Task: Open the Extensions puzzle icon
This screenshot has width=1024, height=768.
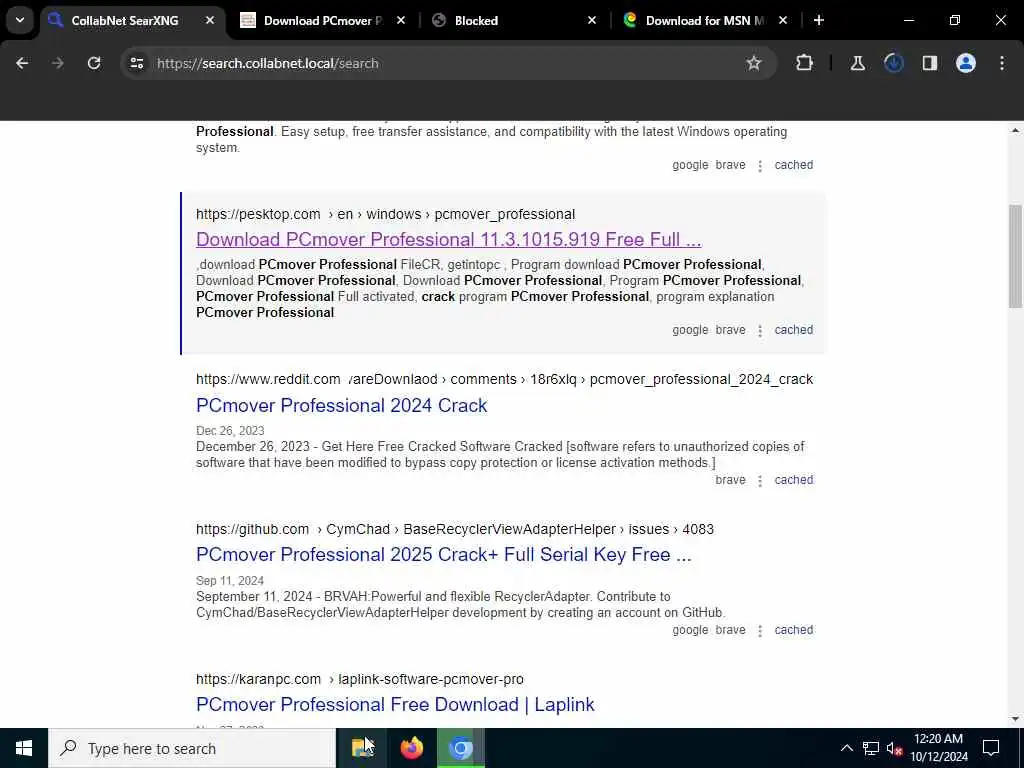Action: 805,63
